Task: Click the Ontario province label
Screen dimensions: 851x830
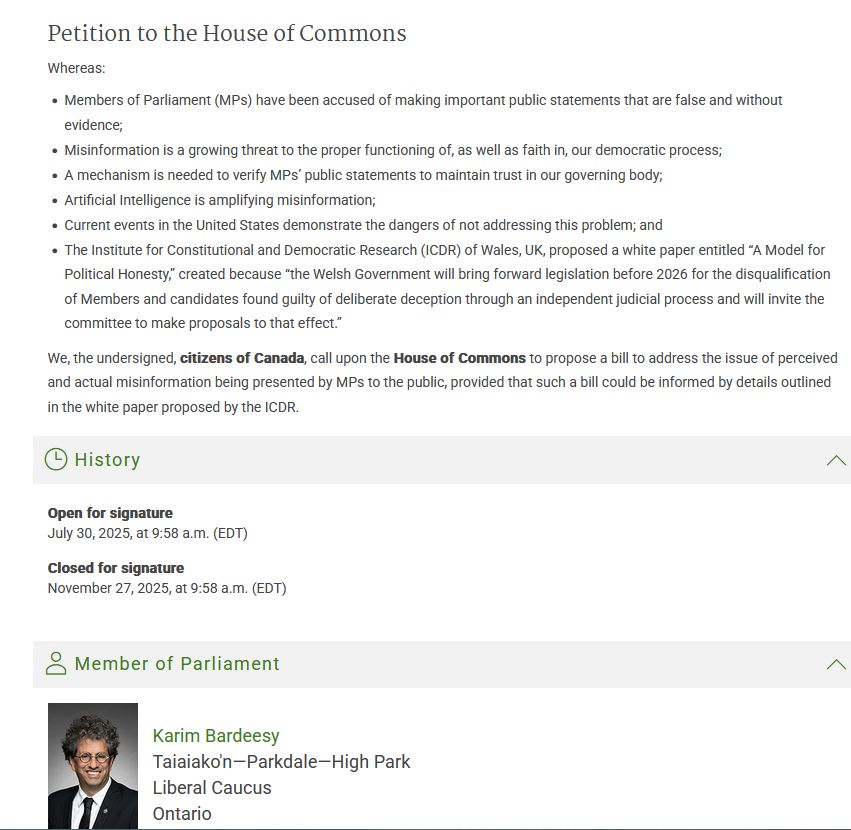Action: [x=181, y=813]
